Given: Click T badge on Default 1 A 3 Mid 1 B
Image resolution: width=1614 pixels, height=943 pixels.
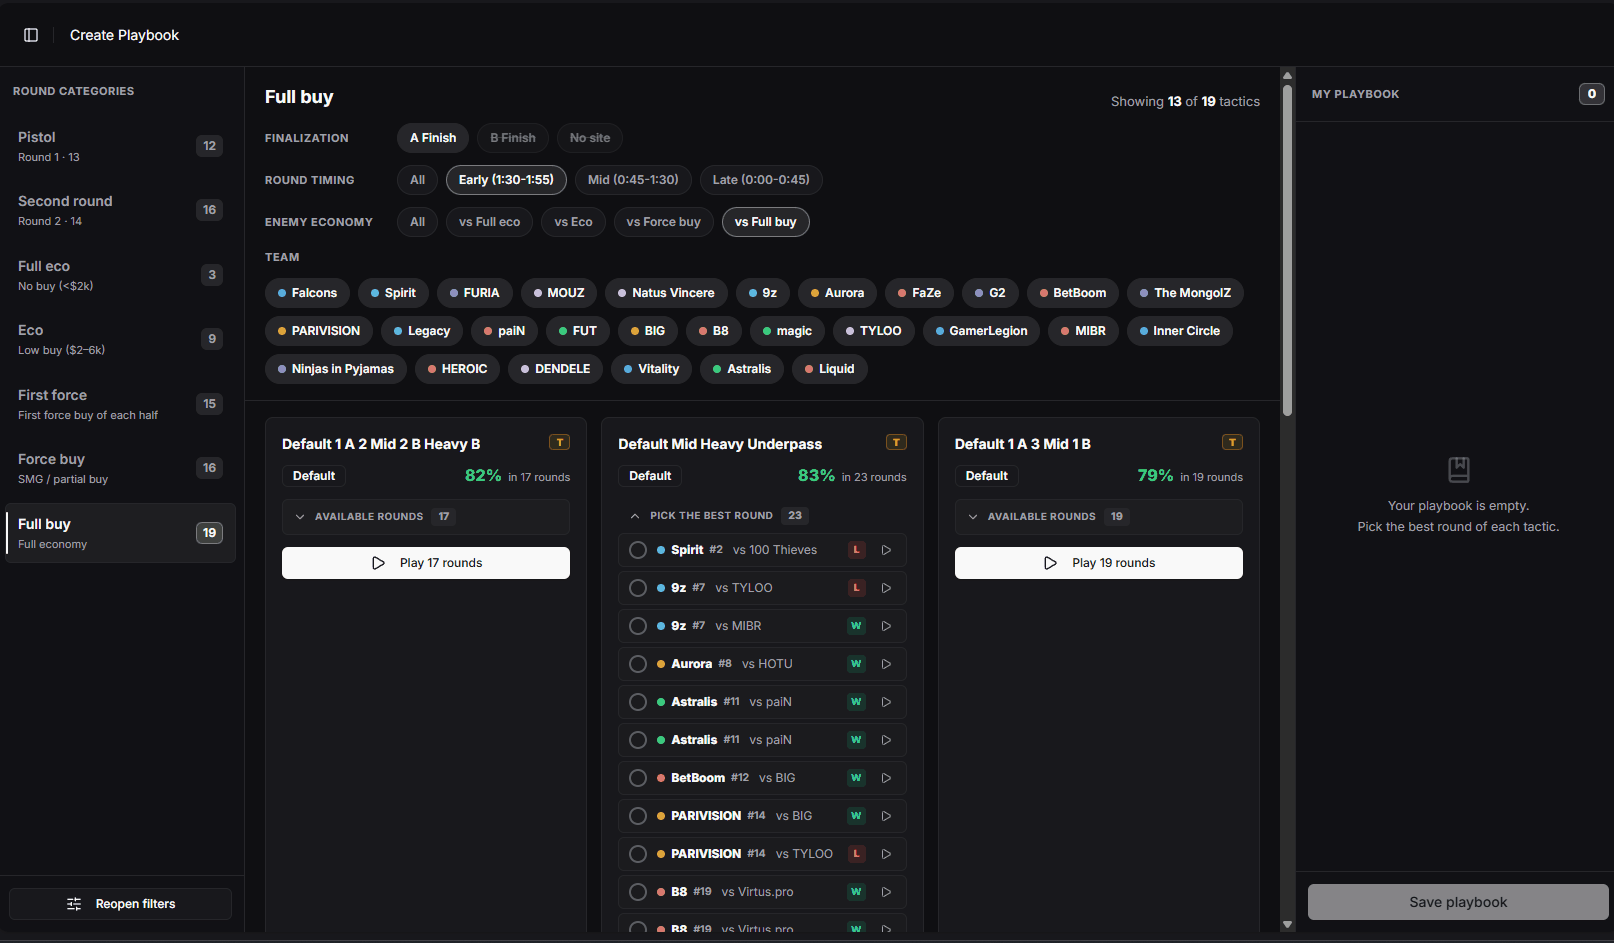Looking at the screenshot, I should (x=1232, y=442).
